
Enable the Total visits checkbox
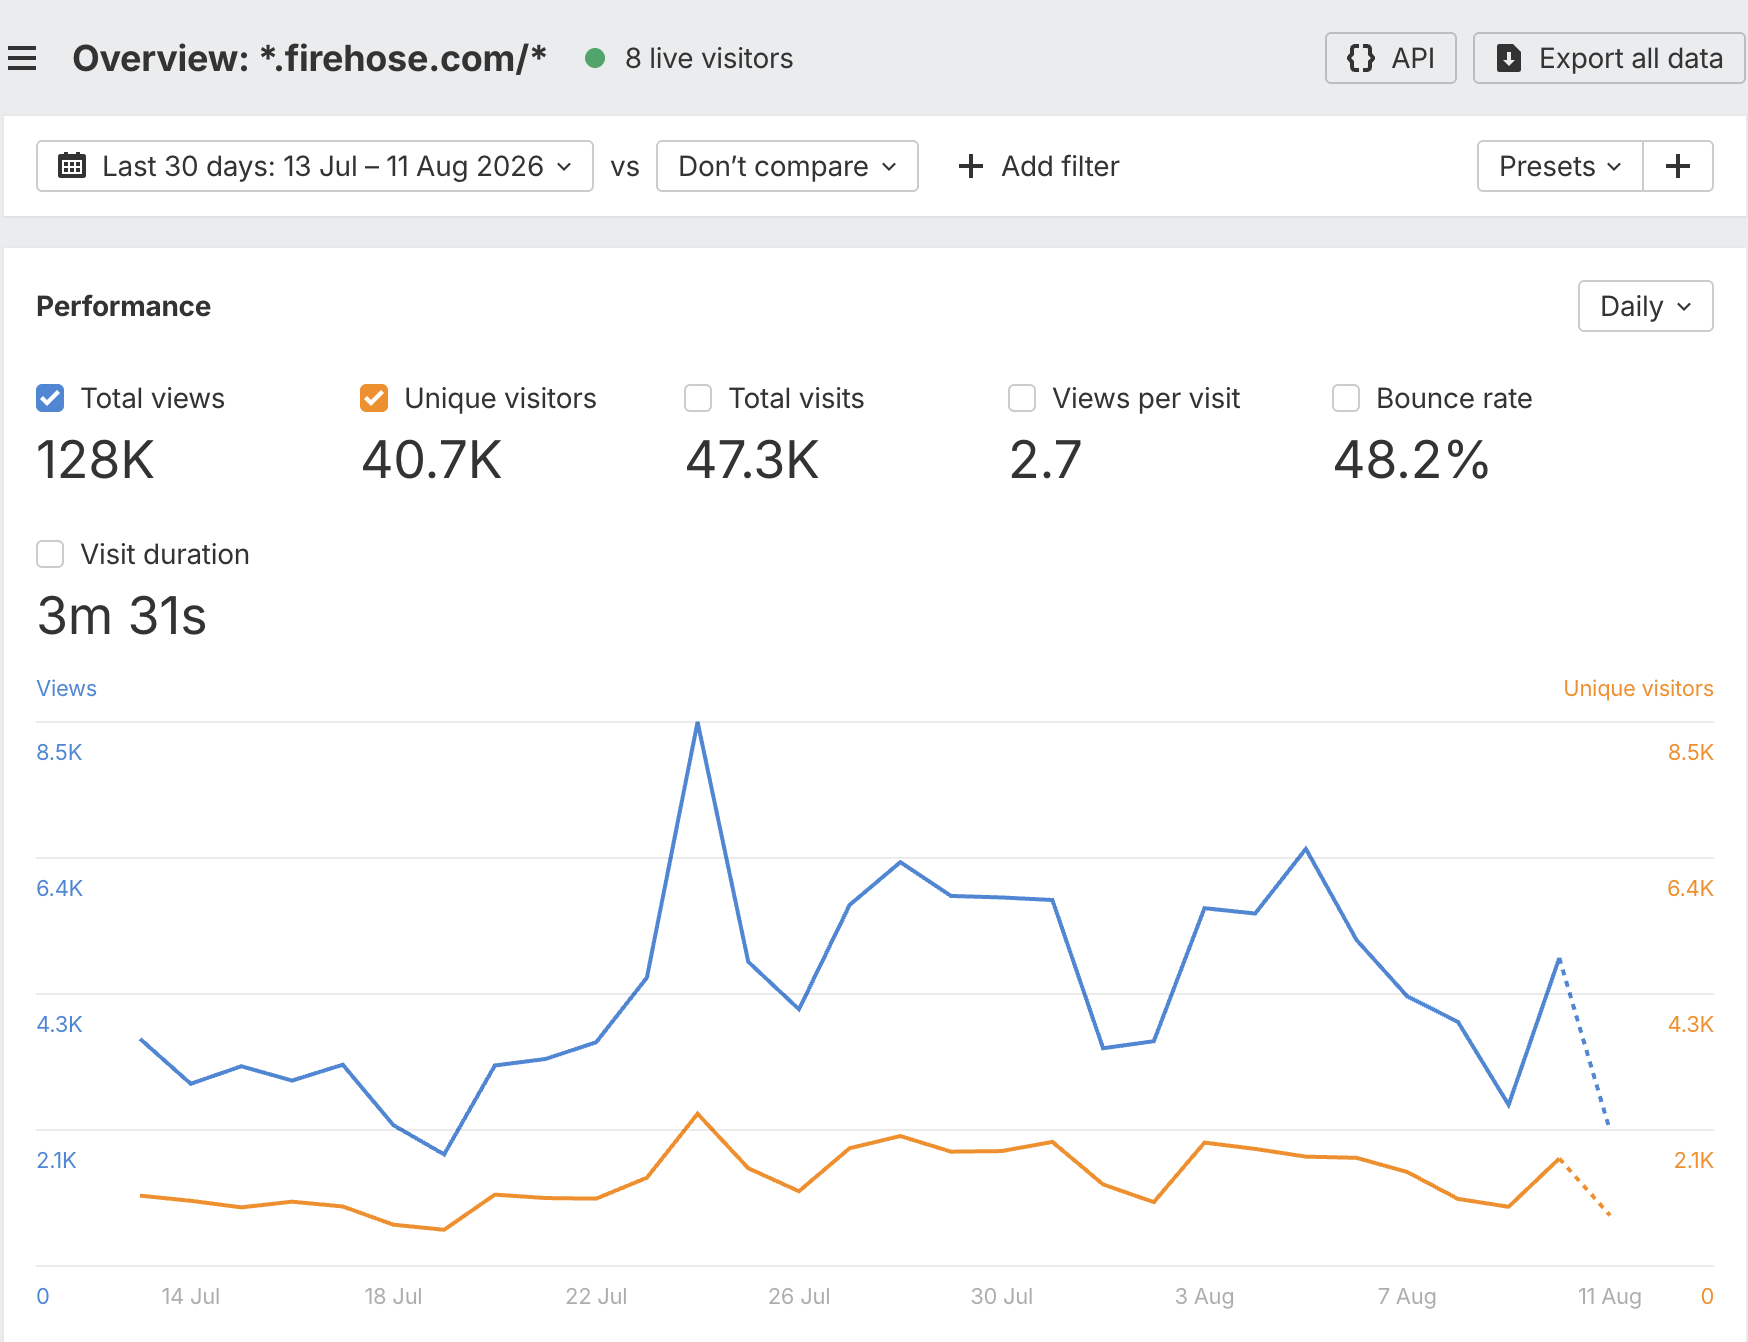tap(698, 398)
